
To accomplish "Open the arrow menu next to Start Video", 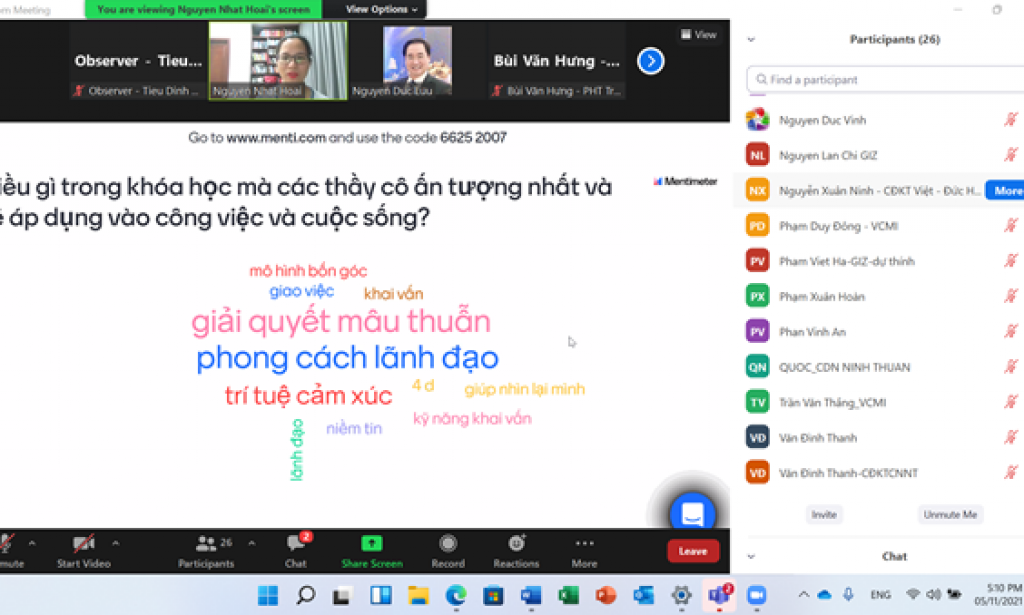I will pyautogui.click(x=115, y=543).
